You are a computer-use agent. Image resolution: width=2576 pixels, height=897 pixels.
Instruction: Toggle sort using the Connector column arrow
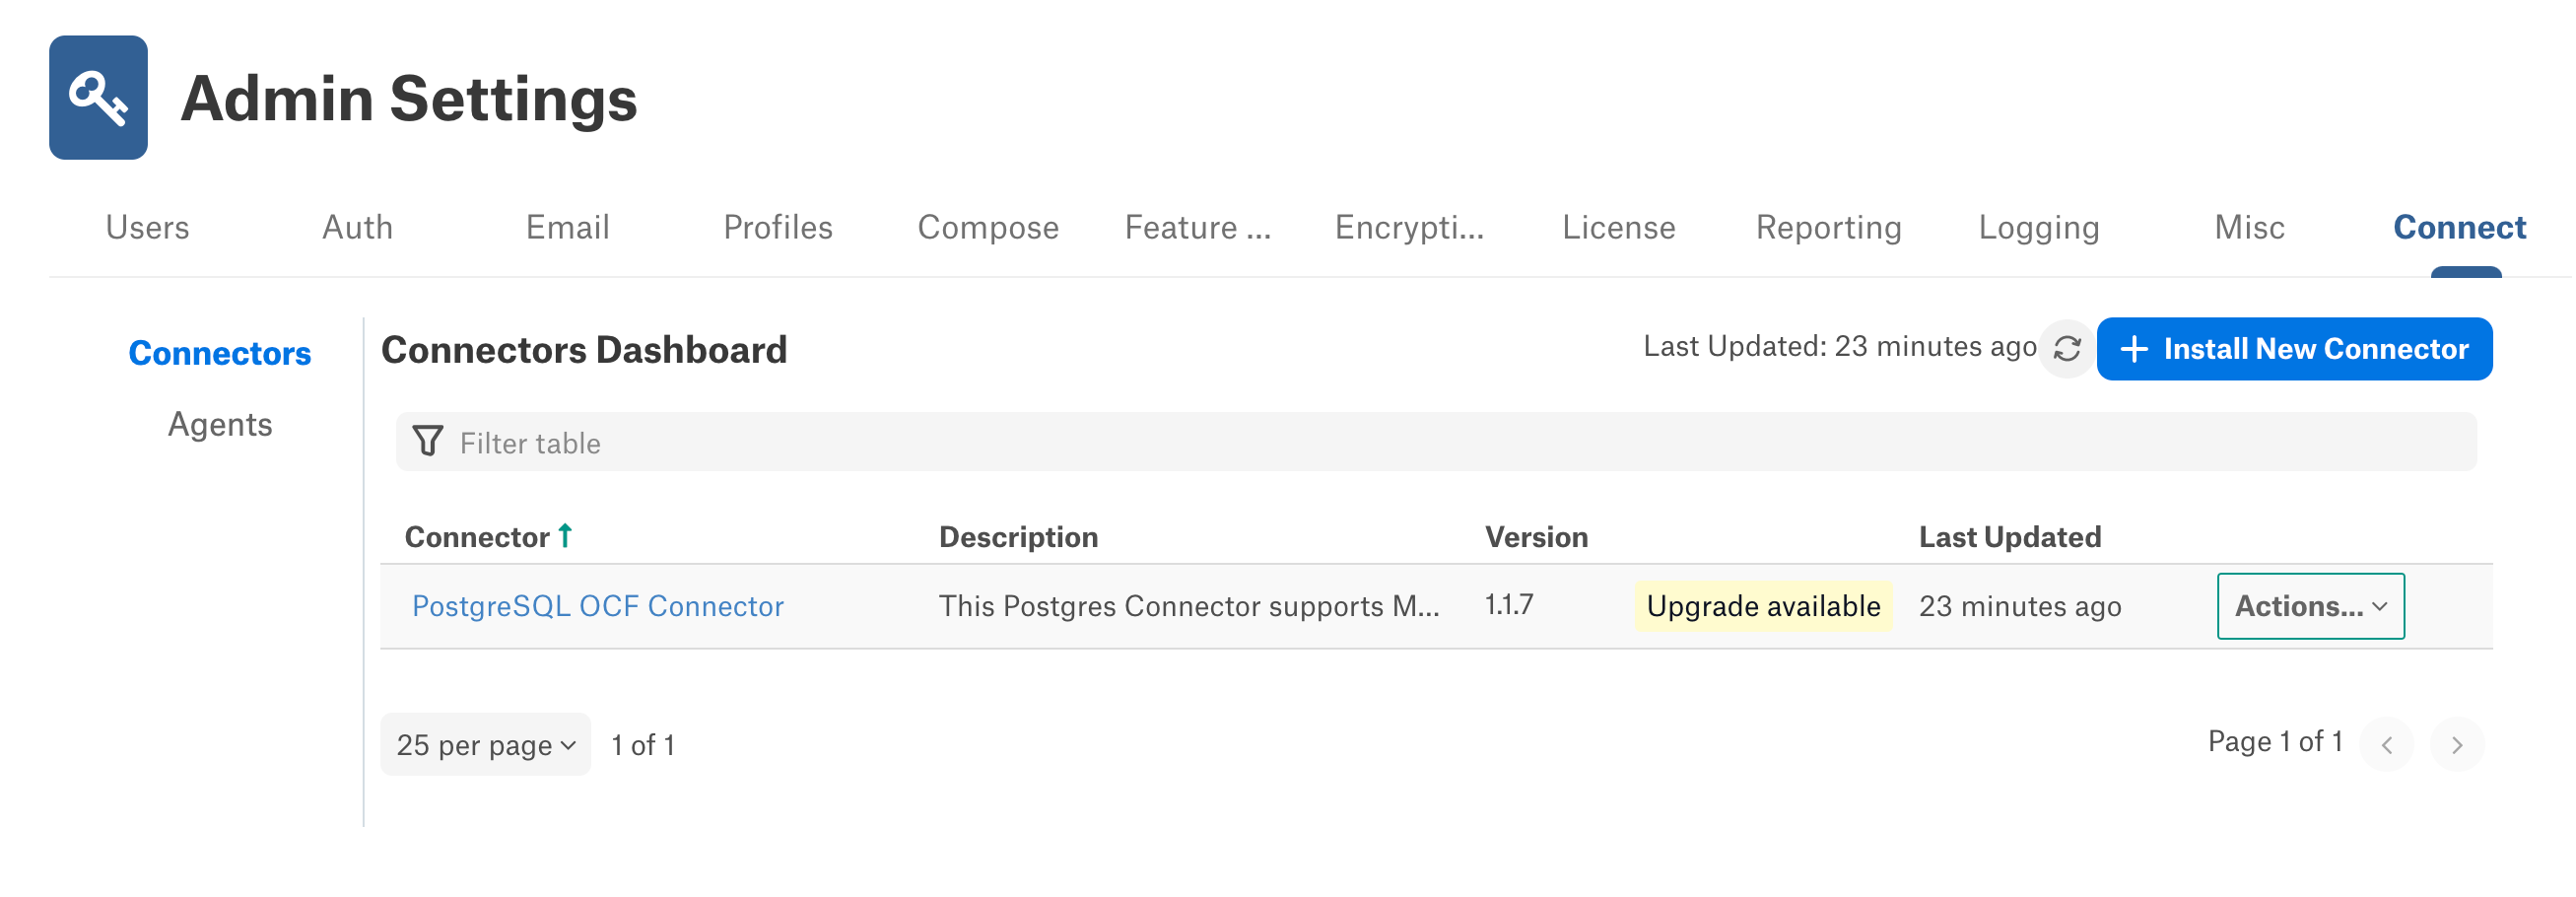point(565,536)
